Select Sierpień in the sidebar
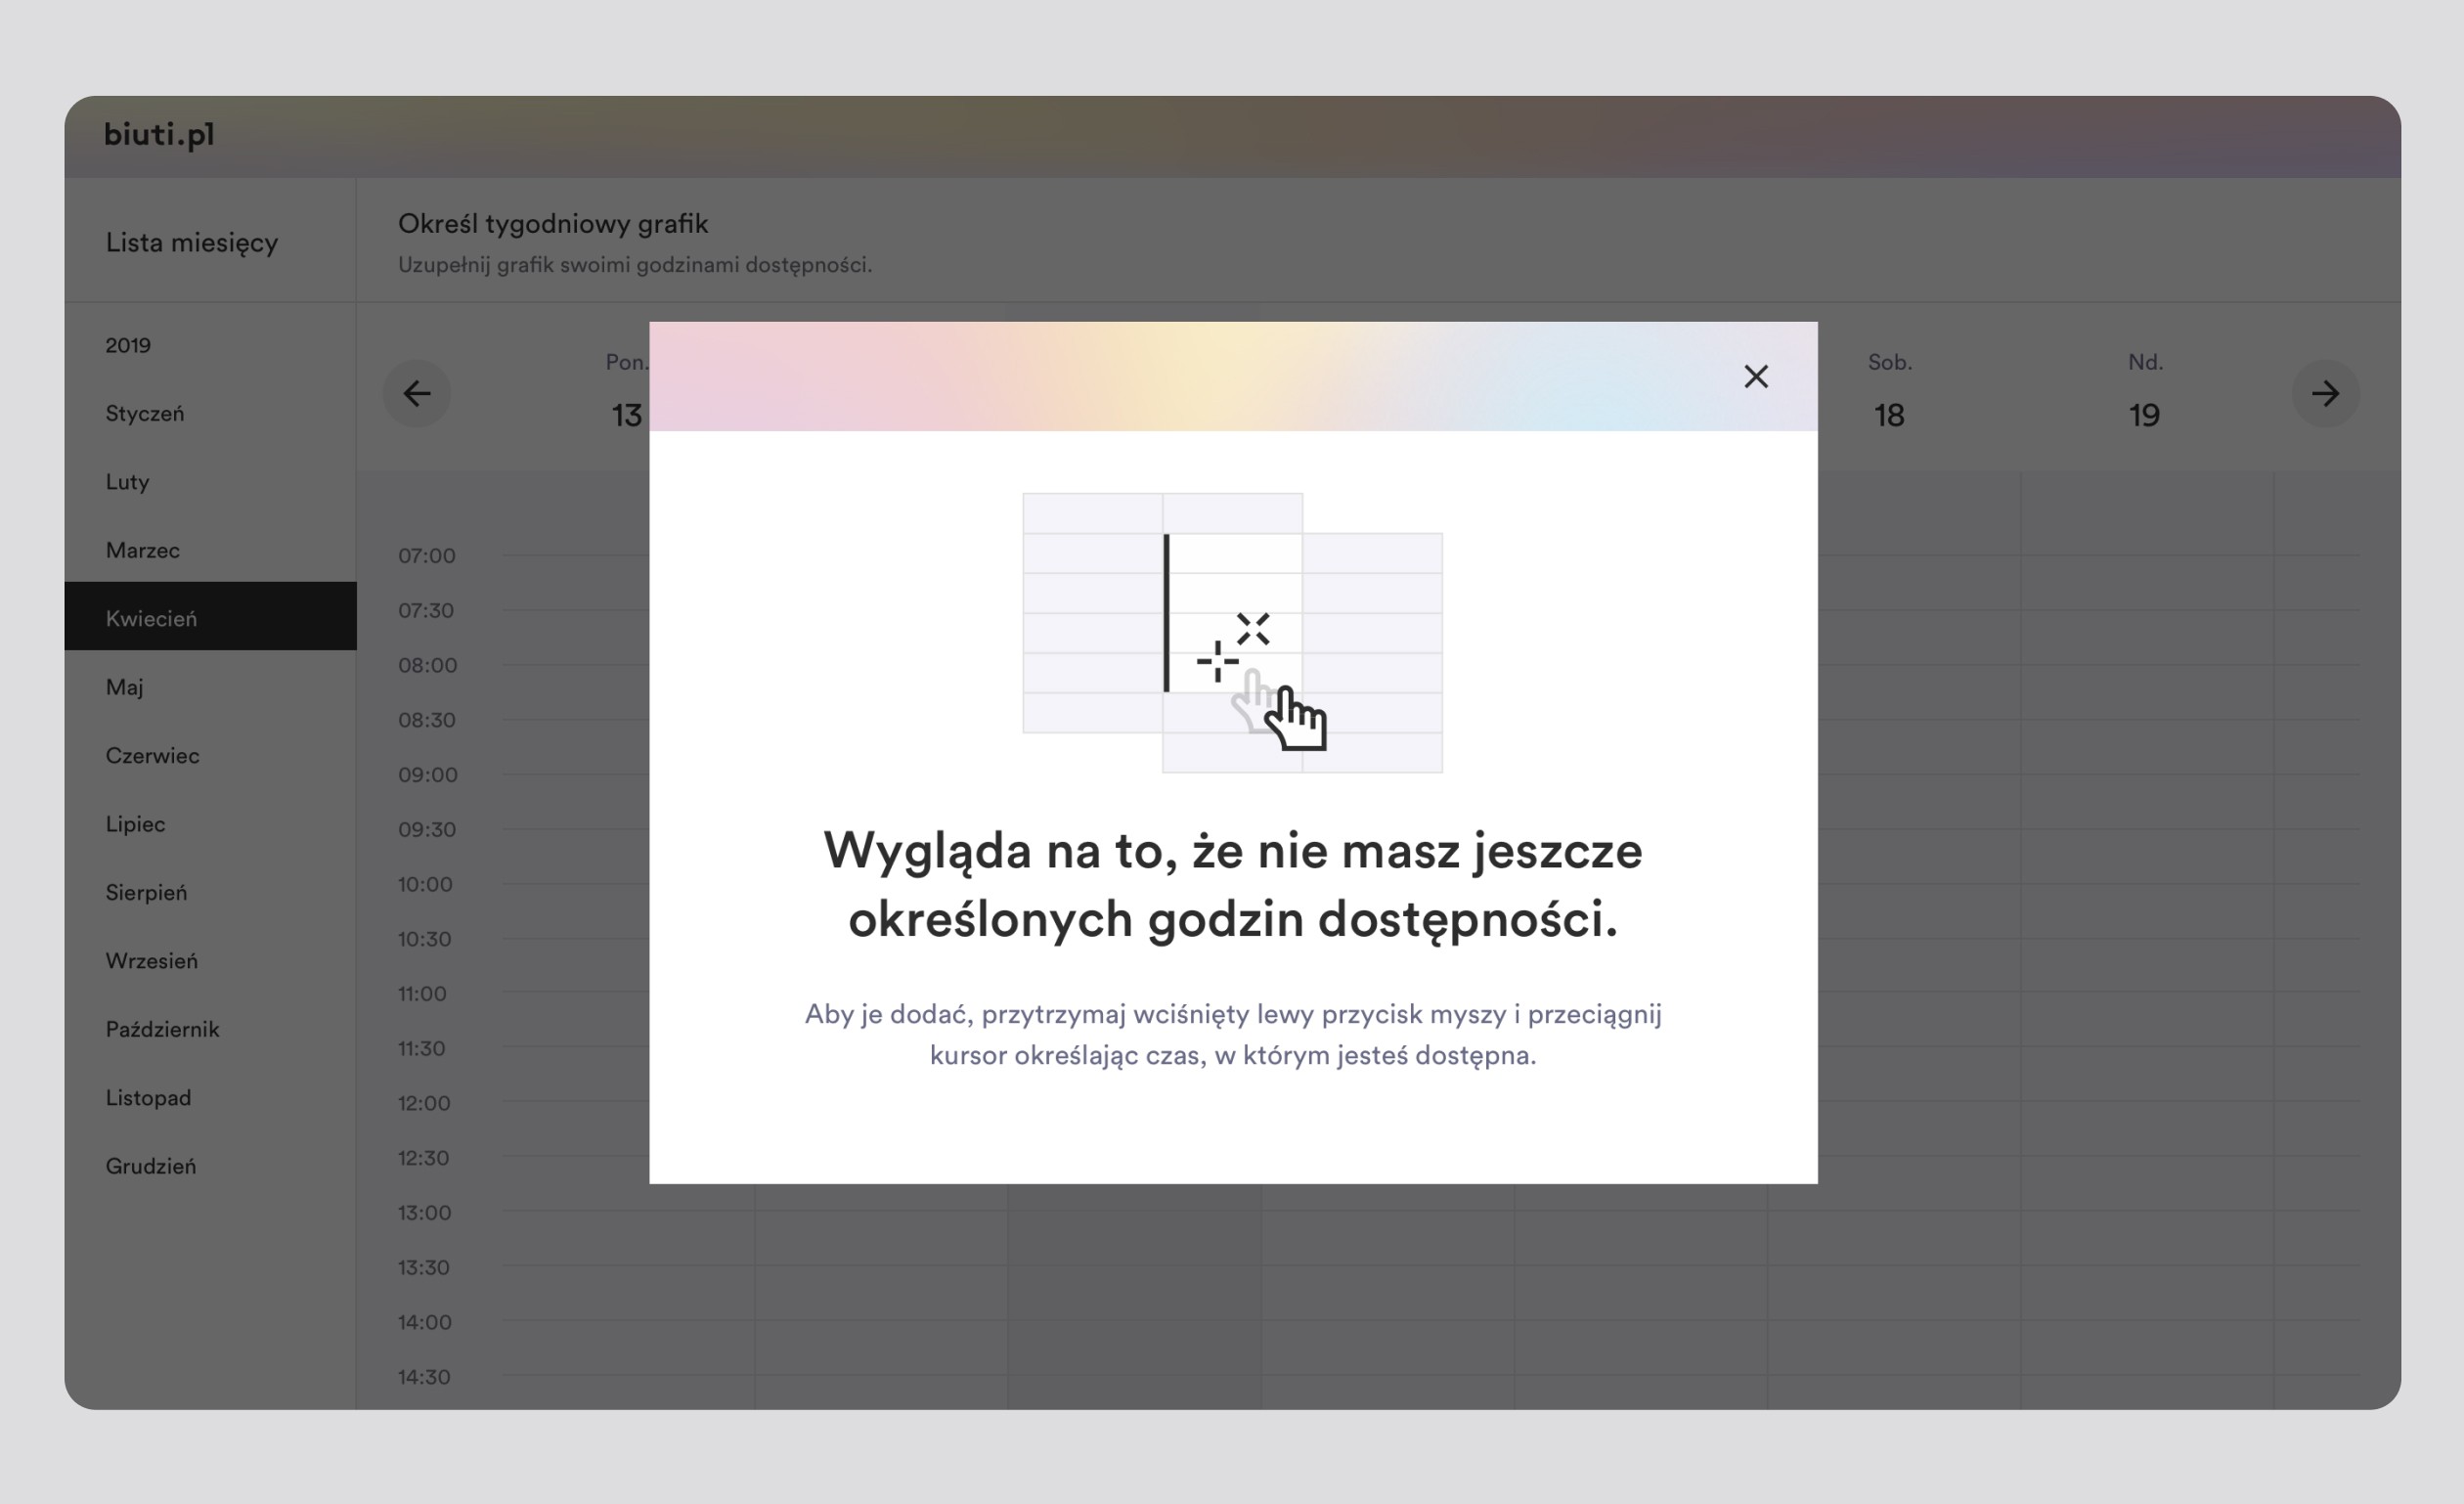Viewport: 2464px width, 1504px height. pos(147,893)
